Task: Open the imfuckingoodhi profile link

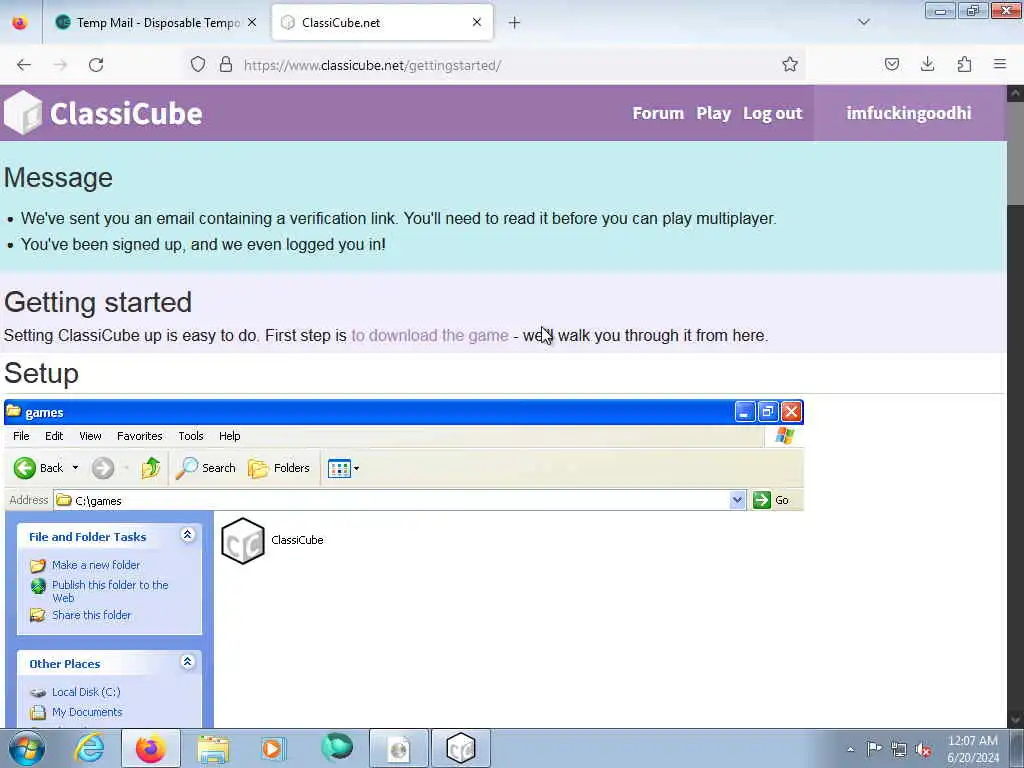Action: coord(908,113)
